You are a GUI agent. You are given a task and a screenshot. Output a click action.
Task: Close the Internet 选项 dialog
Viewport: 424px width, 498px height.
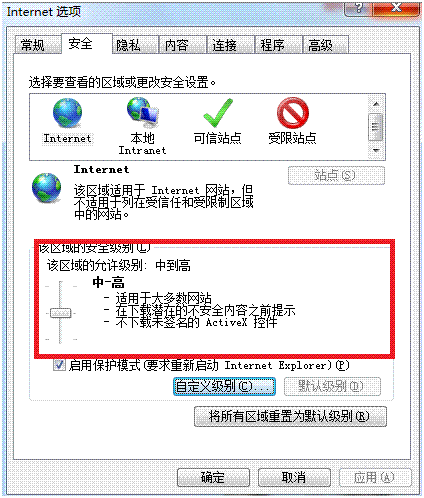coord(396,8)
